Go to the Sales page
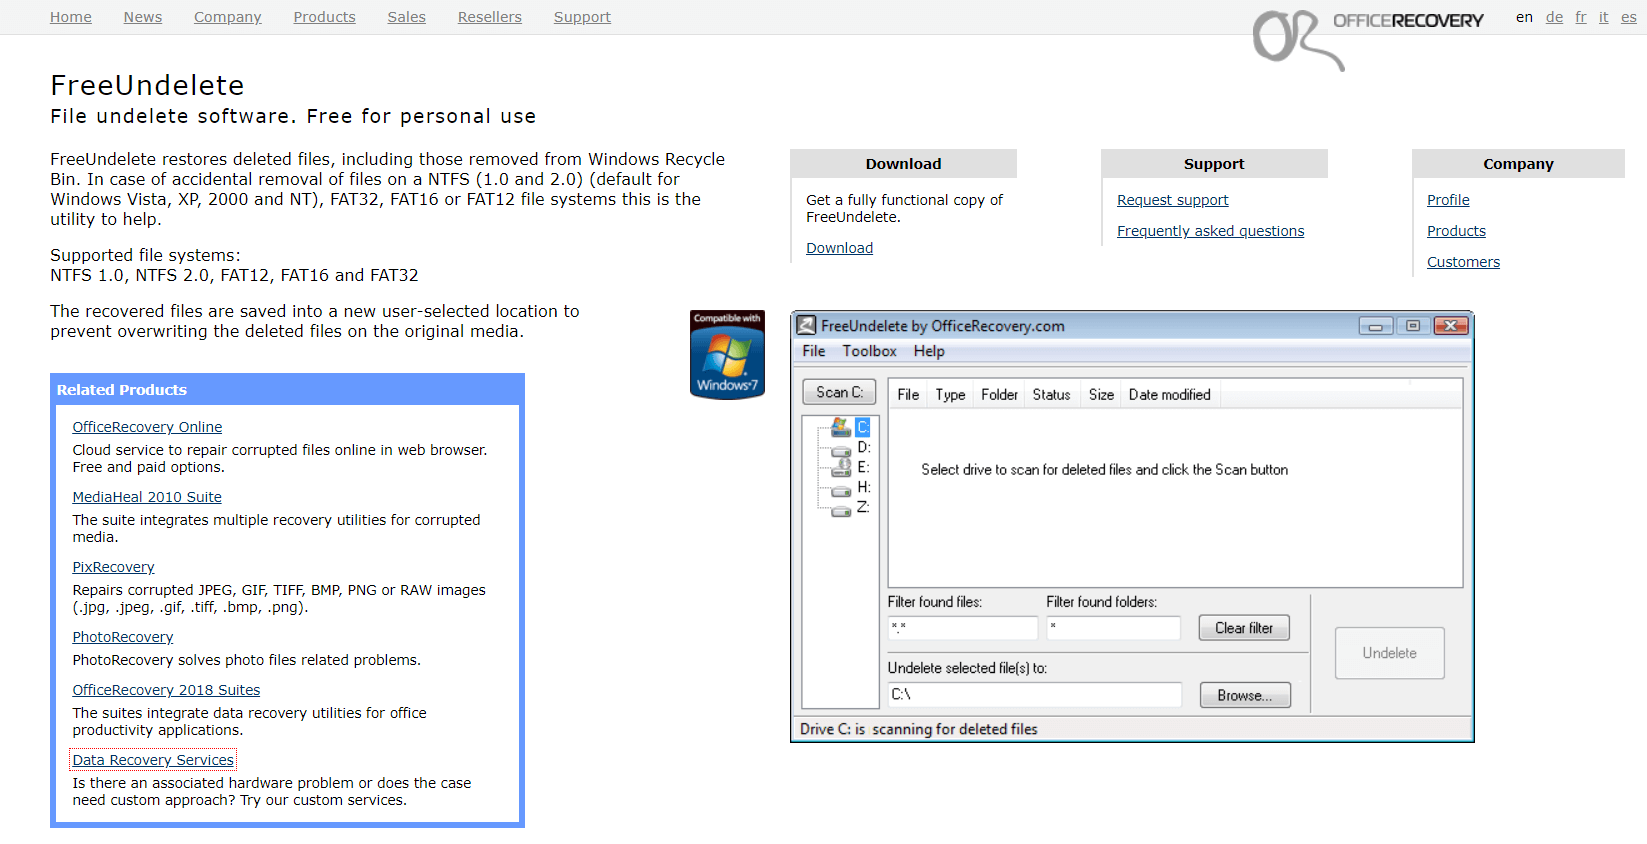The width and height of the screenshot is (1647, 844). coord(407,17)
